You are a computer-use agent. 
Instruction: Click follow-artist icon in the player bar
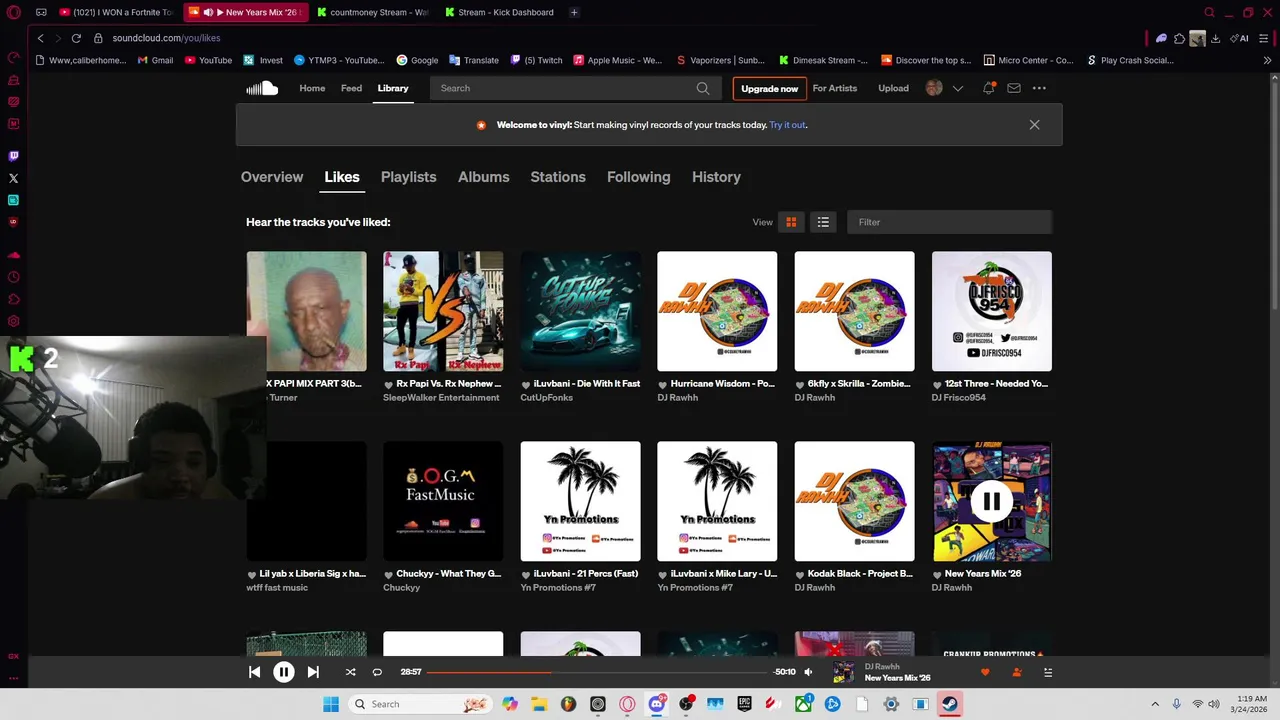click(1017, 672)
